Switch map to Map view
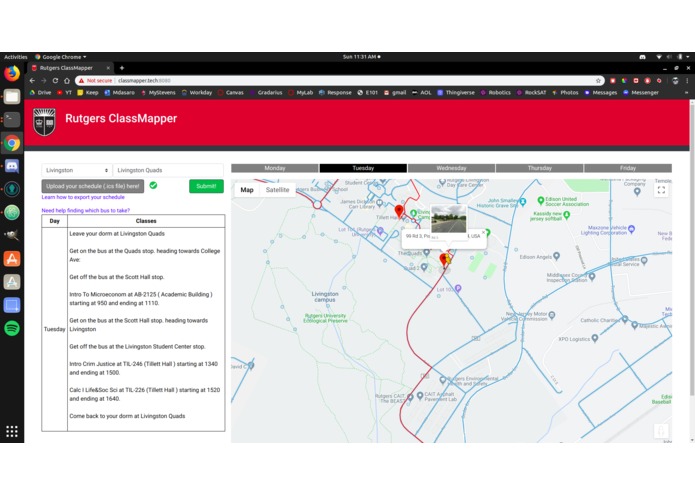 coord(247,190)
